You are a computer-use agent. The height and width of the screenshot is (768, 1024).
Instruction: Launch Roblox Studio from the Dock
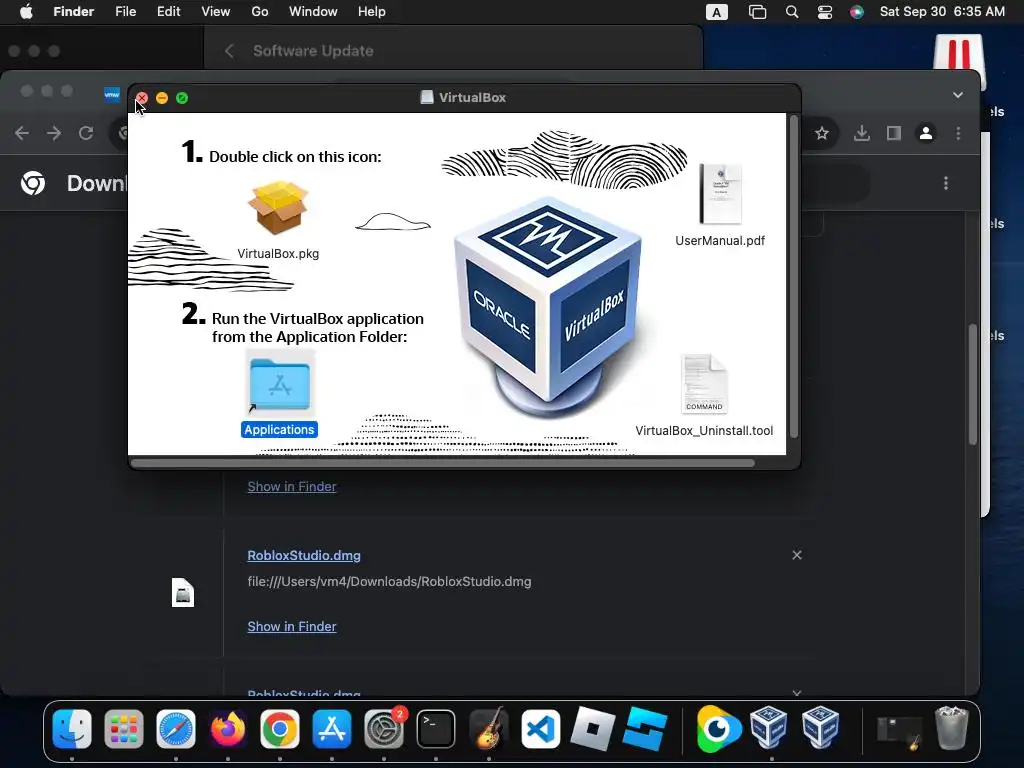click(x=645, y=728)
